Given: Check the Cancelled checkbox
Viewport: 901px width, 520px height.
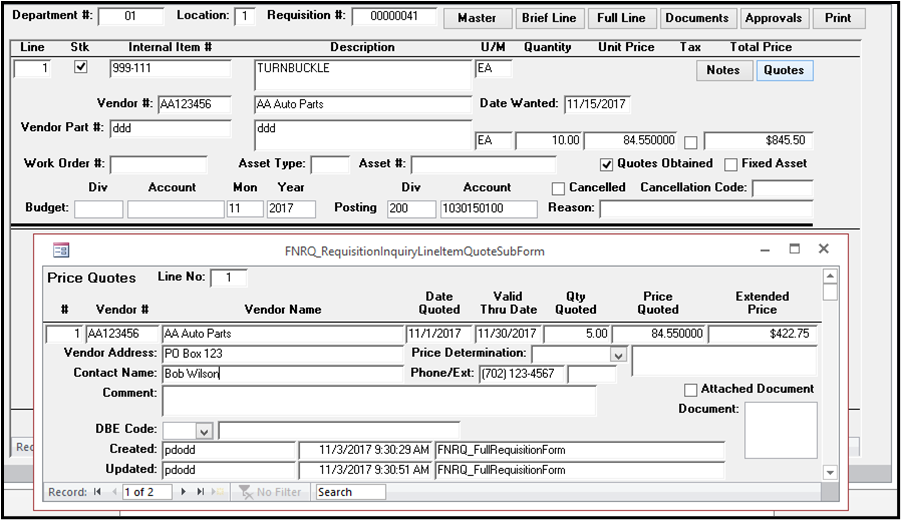Looking at the screenshot, I should 557,188.
